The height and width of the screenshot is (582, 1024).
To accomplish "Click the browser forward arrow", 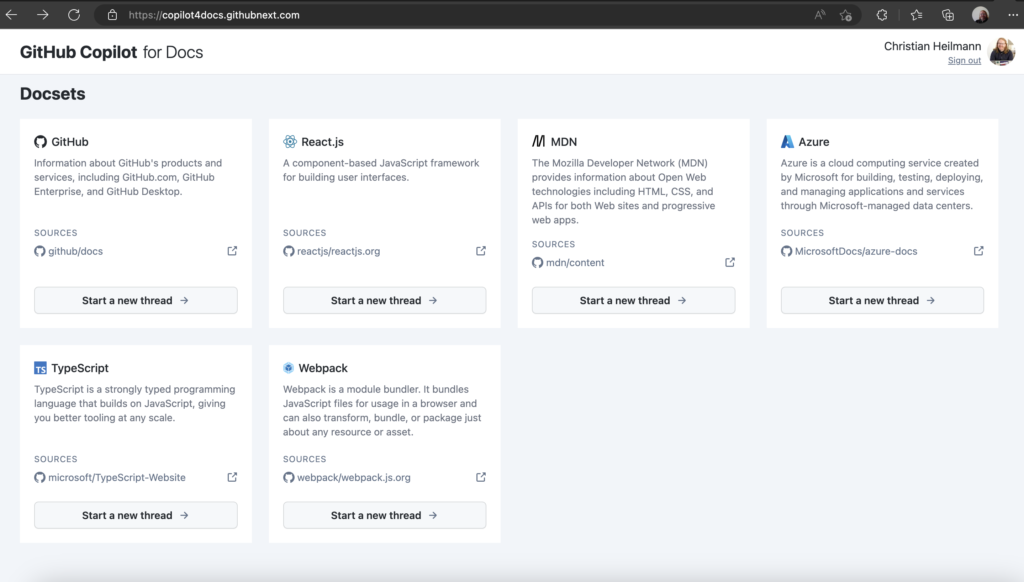I will coord(42,14).
